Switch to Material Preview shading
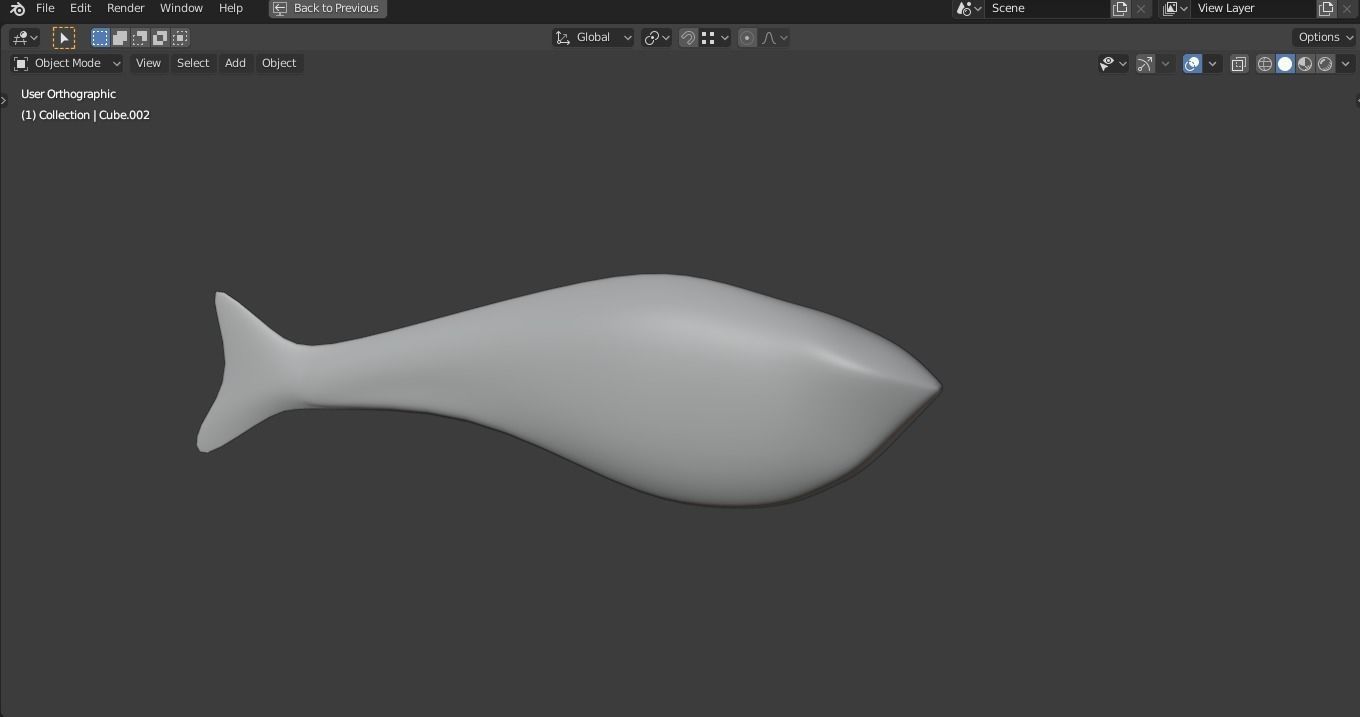The image size is (1360, 717). tap(1305, 64)
